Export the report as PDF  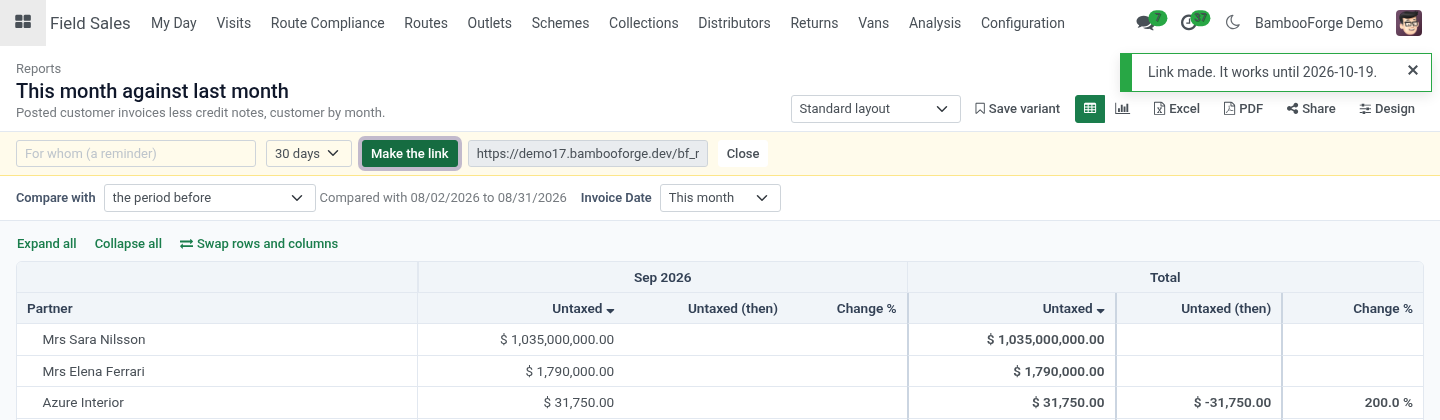click(1243, 109)
